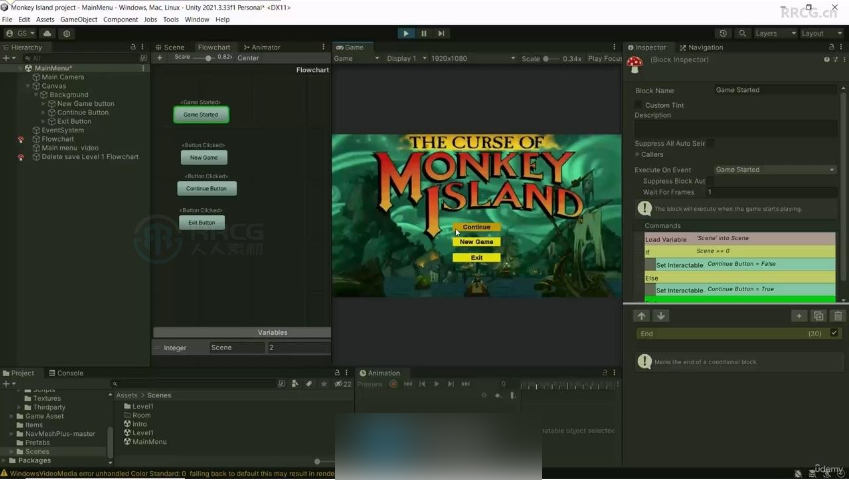Select the Continue Button block in the Flowchart
This screenshot has height=480, width=849.
coord(206,188)
